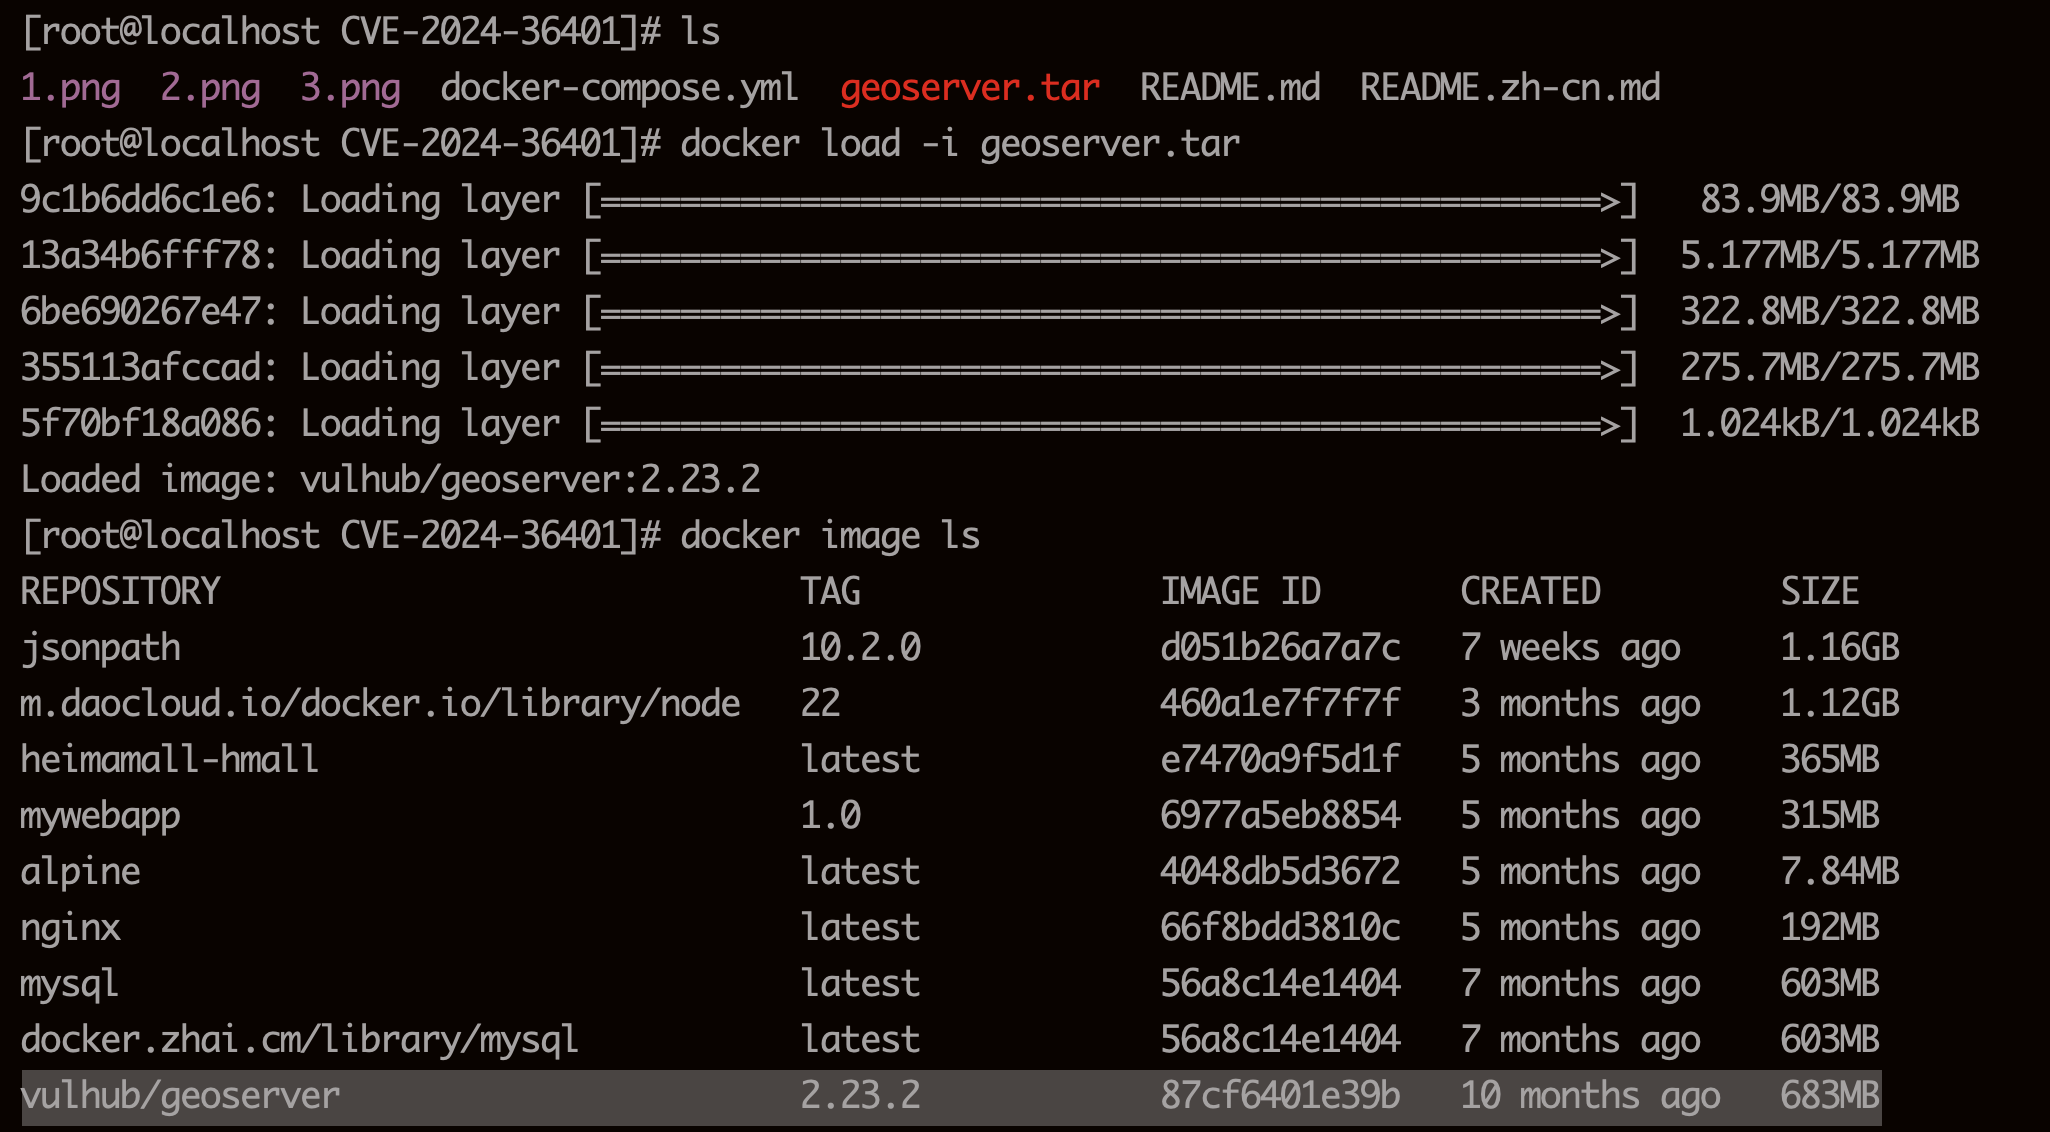Click the 'docker image ls' command text
The width and height of the screenshot is (2050, 1132).
click(x=830, y=536)
